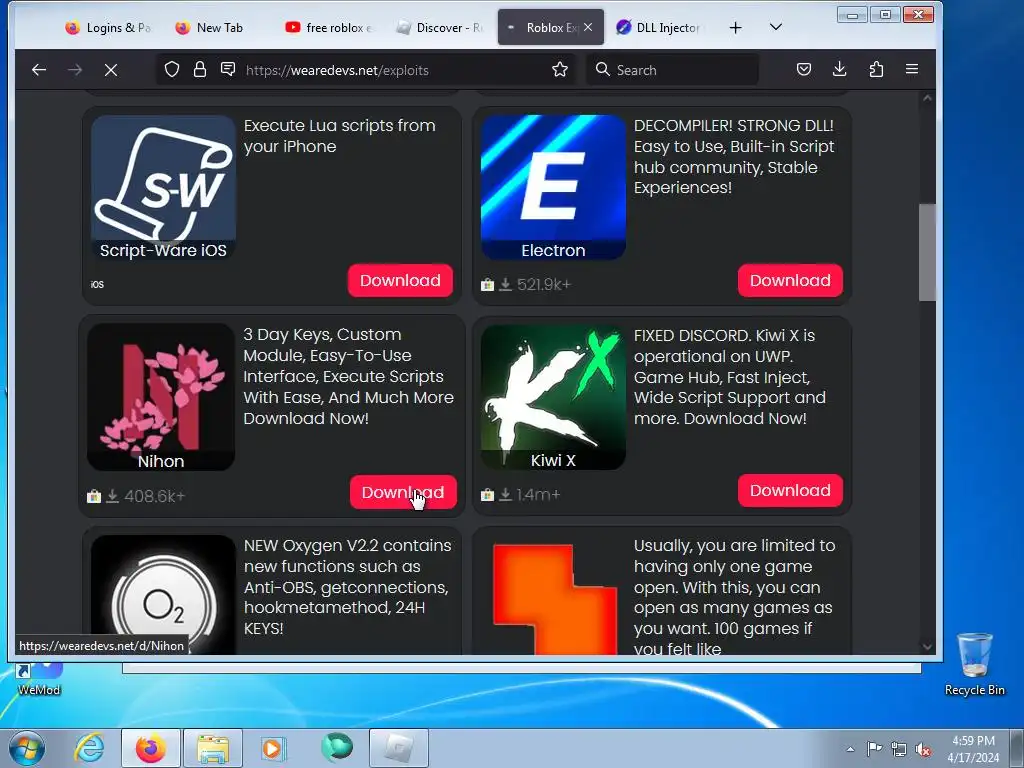Click the site security padlock icon

[200, 70]
